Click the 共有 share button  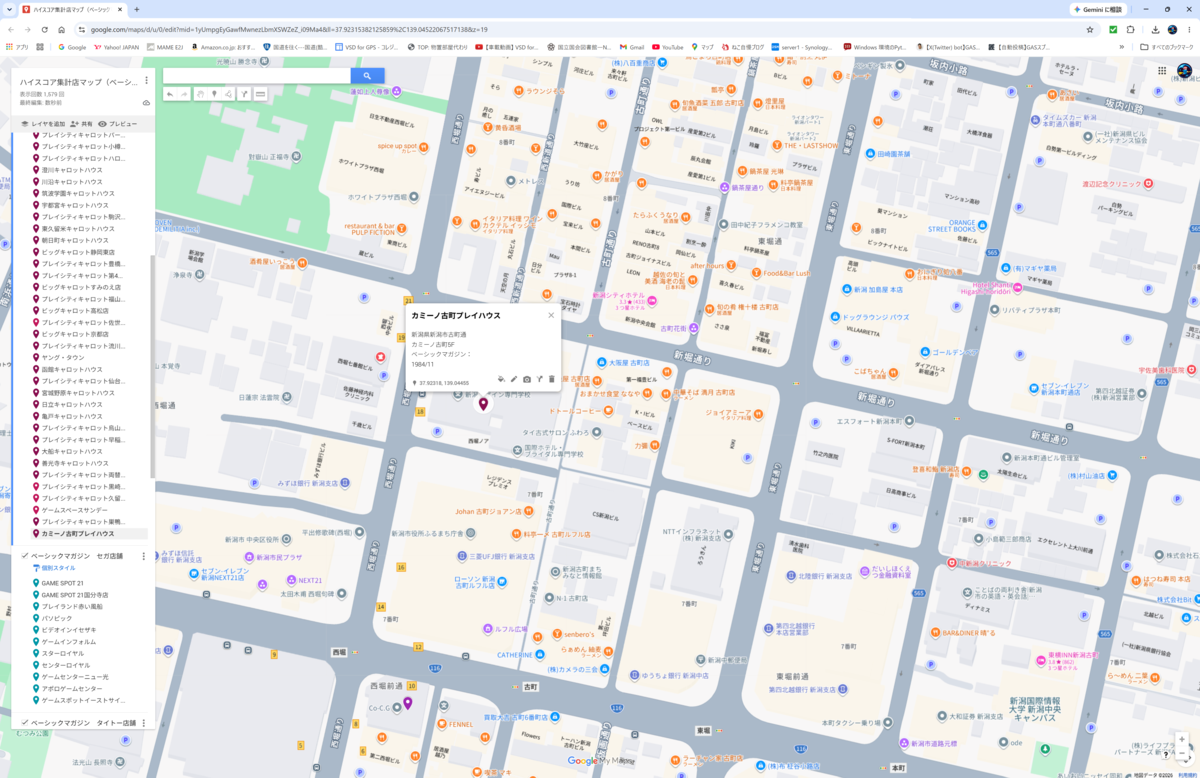[81, 124]
